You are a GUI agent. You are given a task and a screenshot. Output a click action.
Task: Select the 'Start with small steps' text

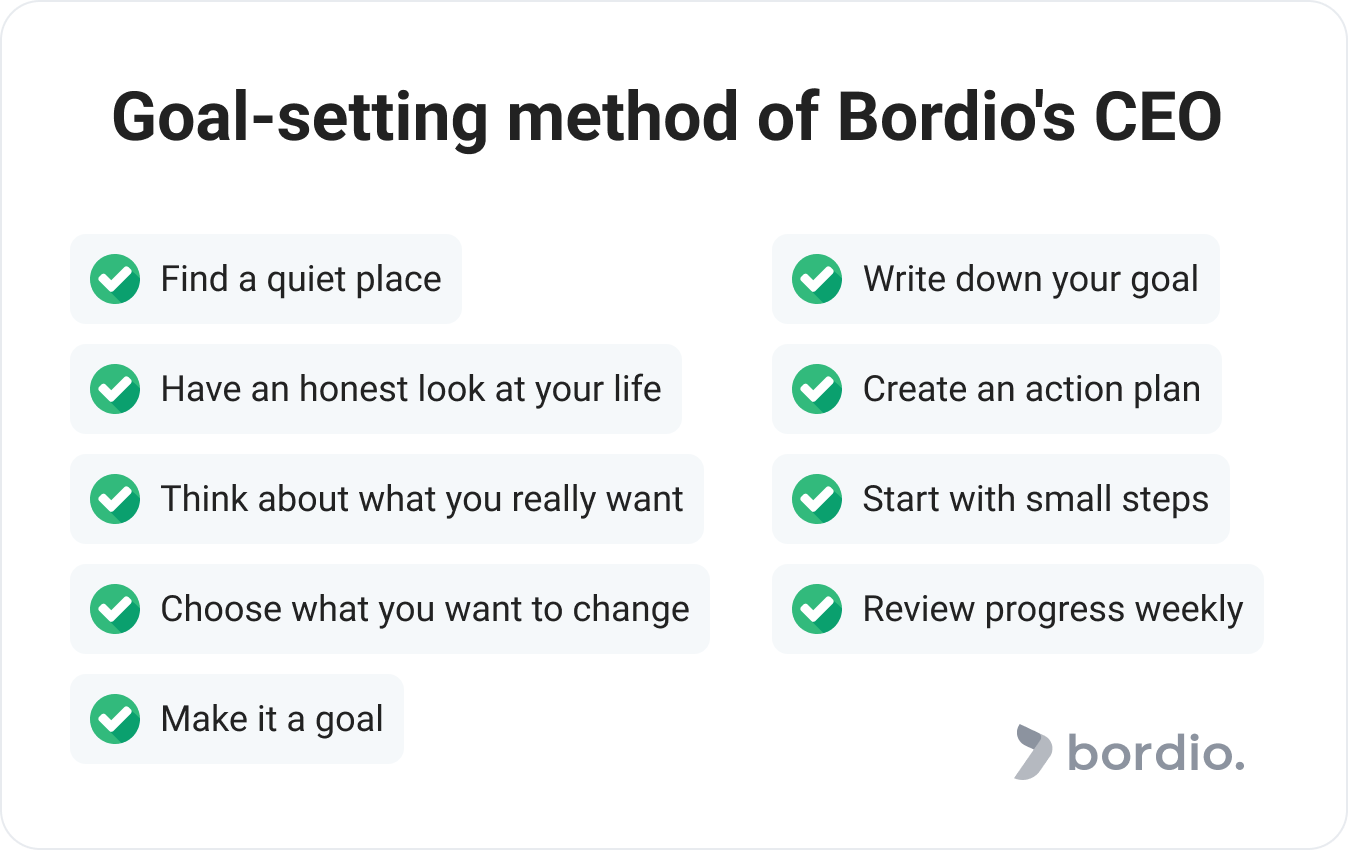[1036, 499]
